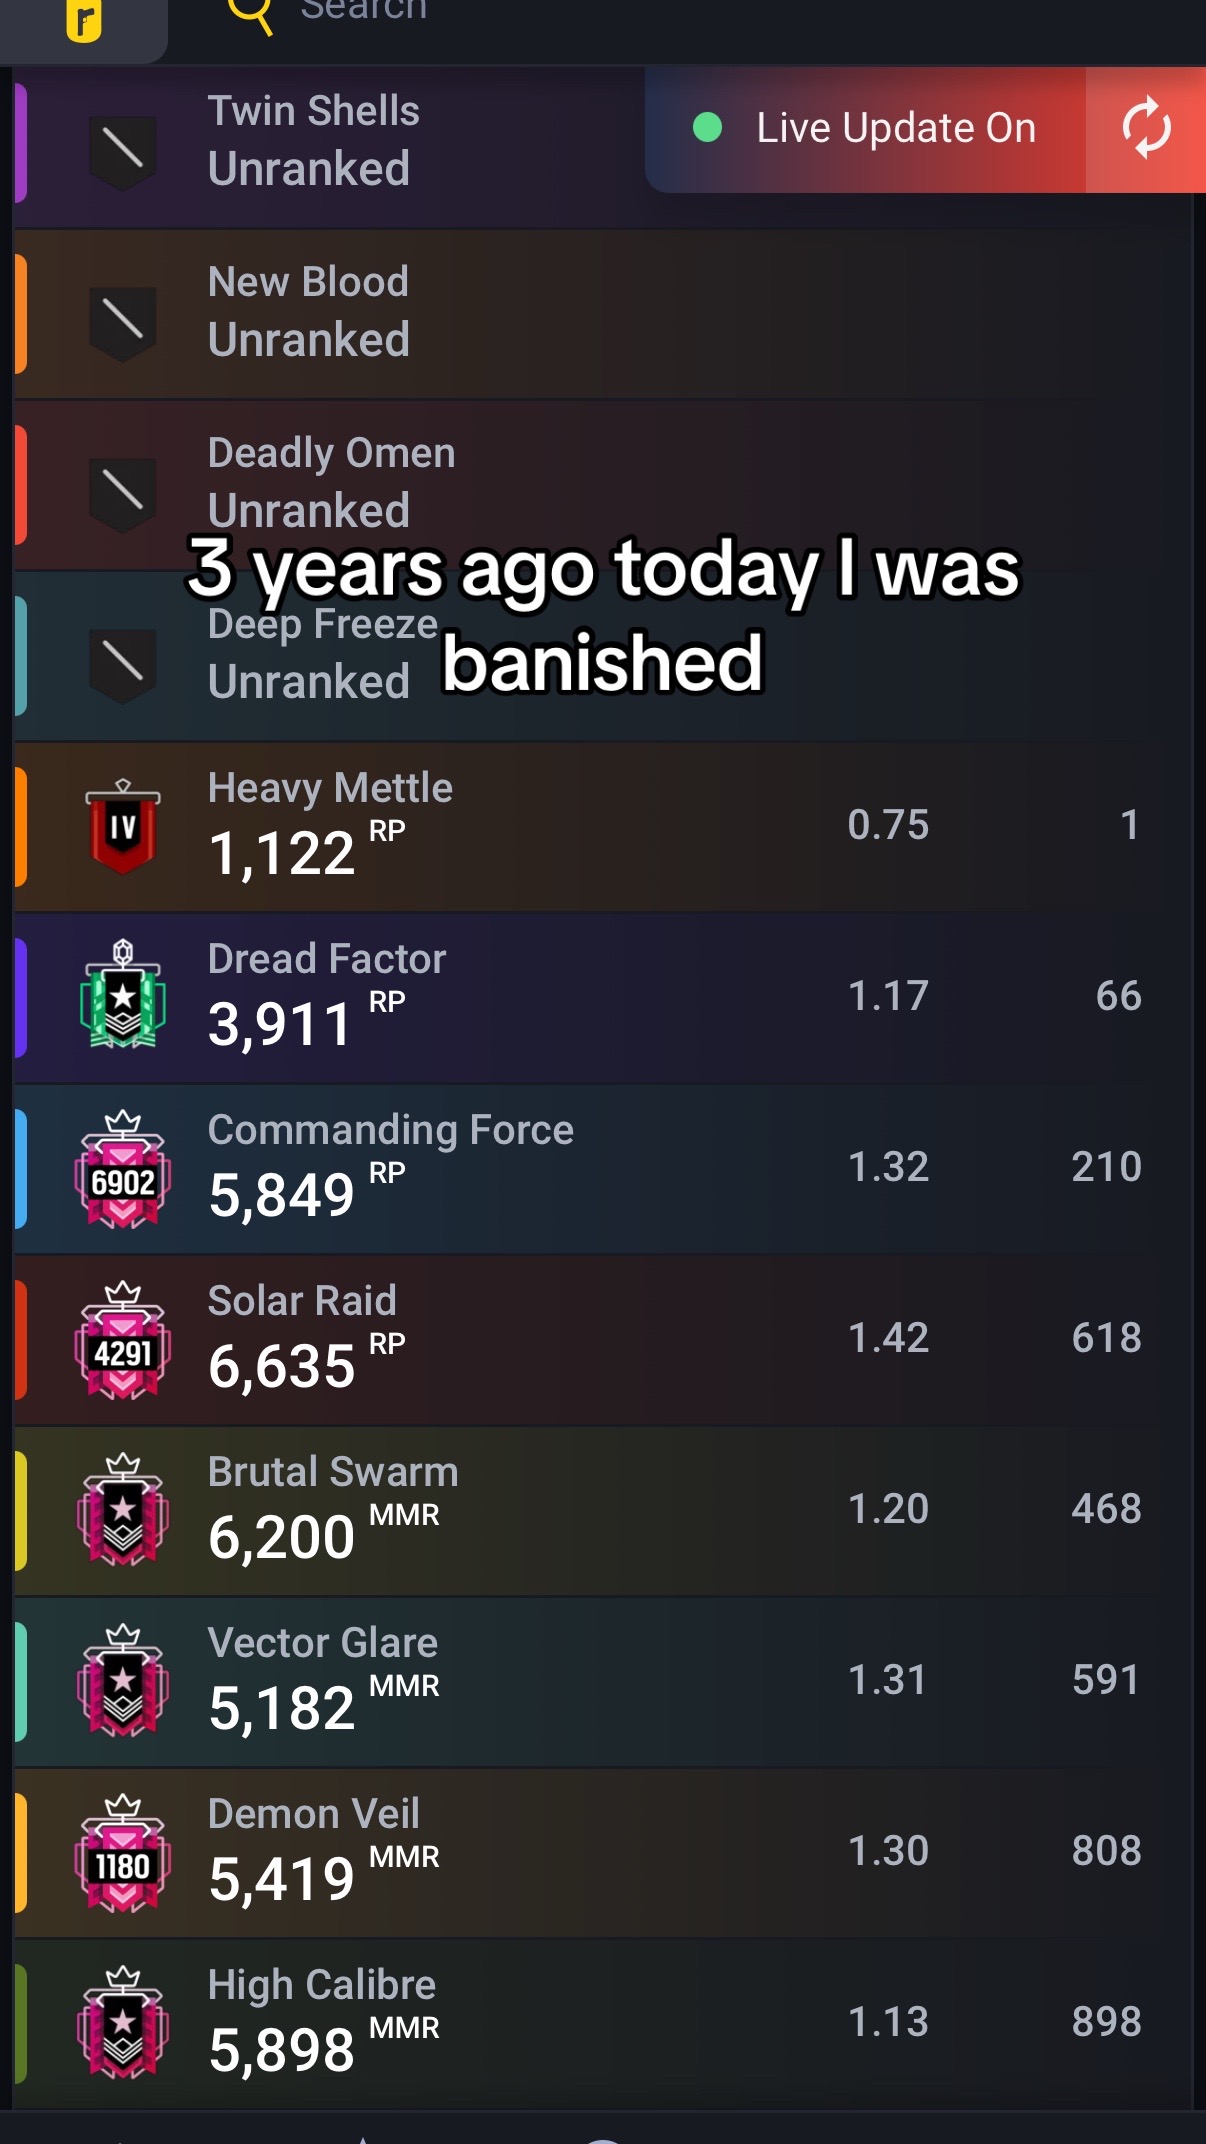Click the Dread Factor emerald rank badge
Viewport: 1206px width, 2144px height.
122,994
